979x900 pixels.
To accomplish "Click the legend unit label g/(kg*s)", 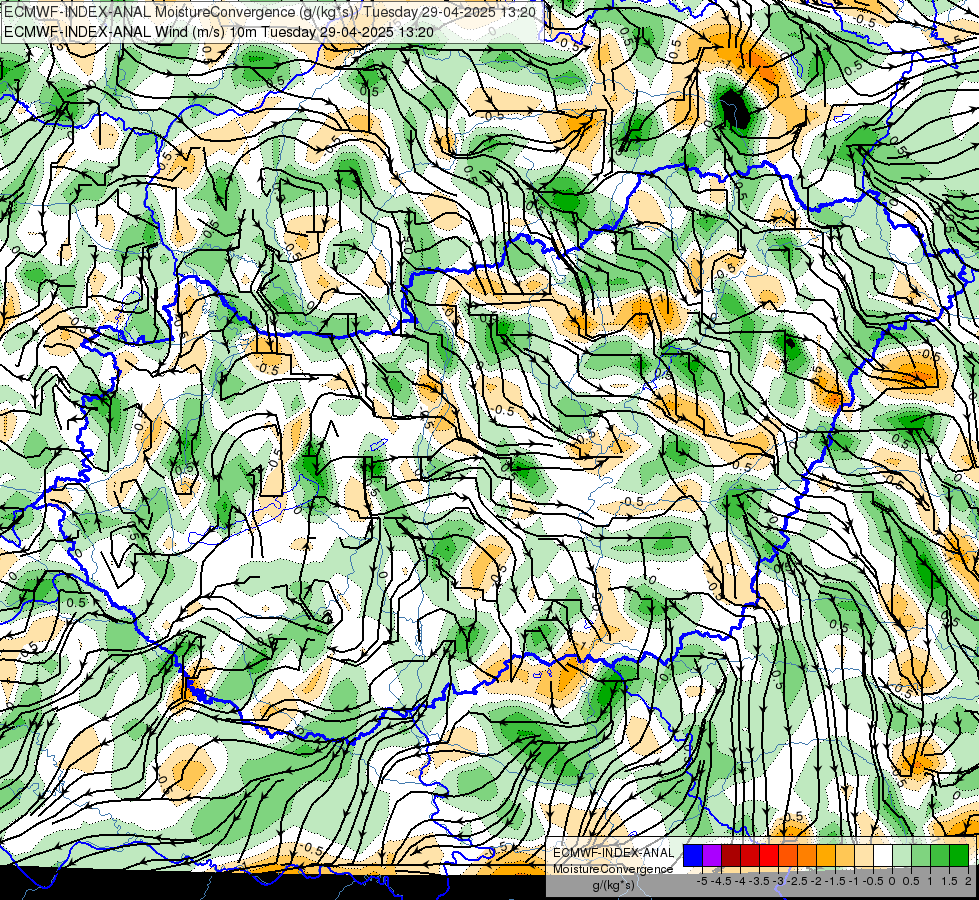I will pos(614,886).
